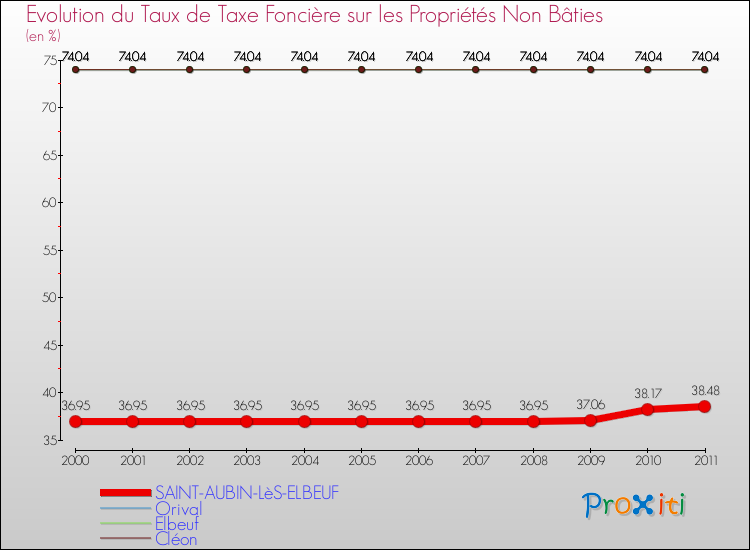Click the Proxiti logo
Image resolution: width=750 pixels, height=550 pixels.
coord(634,505)
